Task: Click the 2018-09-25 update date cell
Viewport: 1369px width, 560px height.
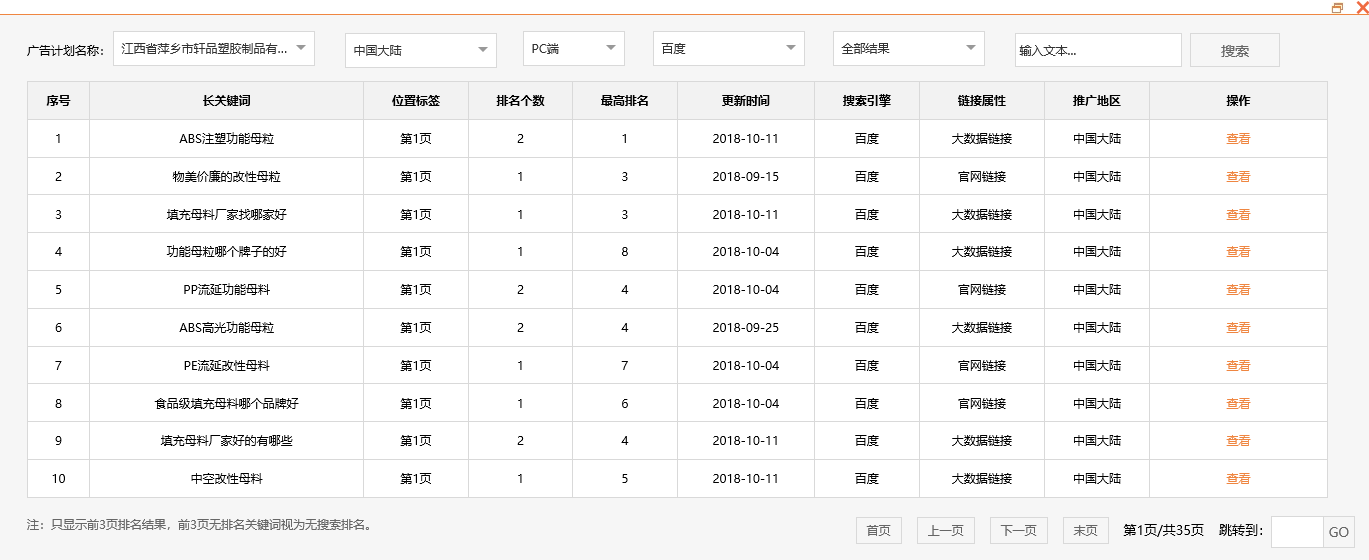Action: [746, 328]
